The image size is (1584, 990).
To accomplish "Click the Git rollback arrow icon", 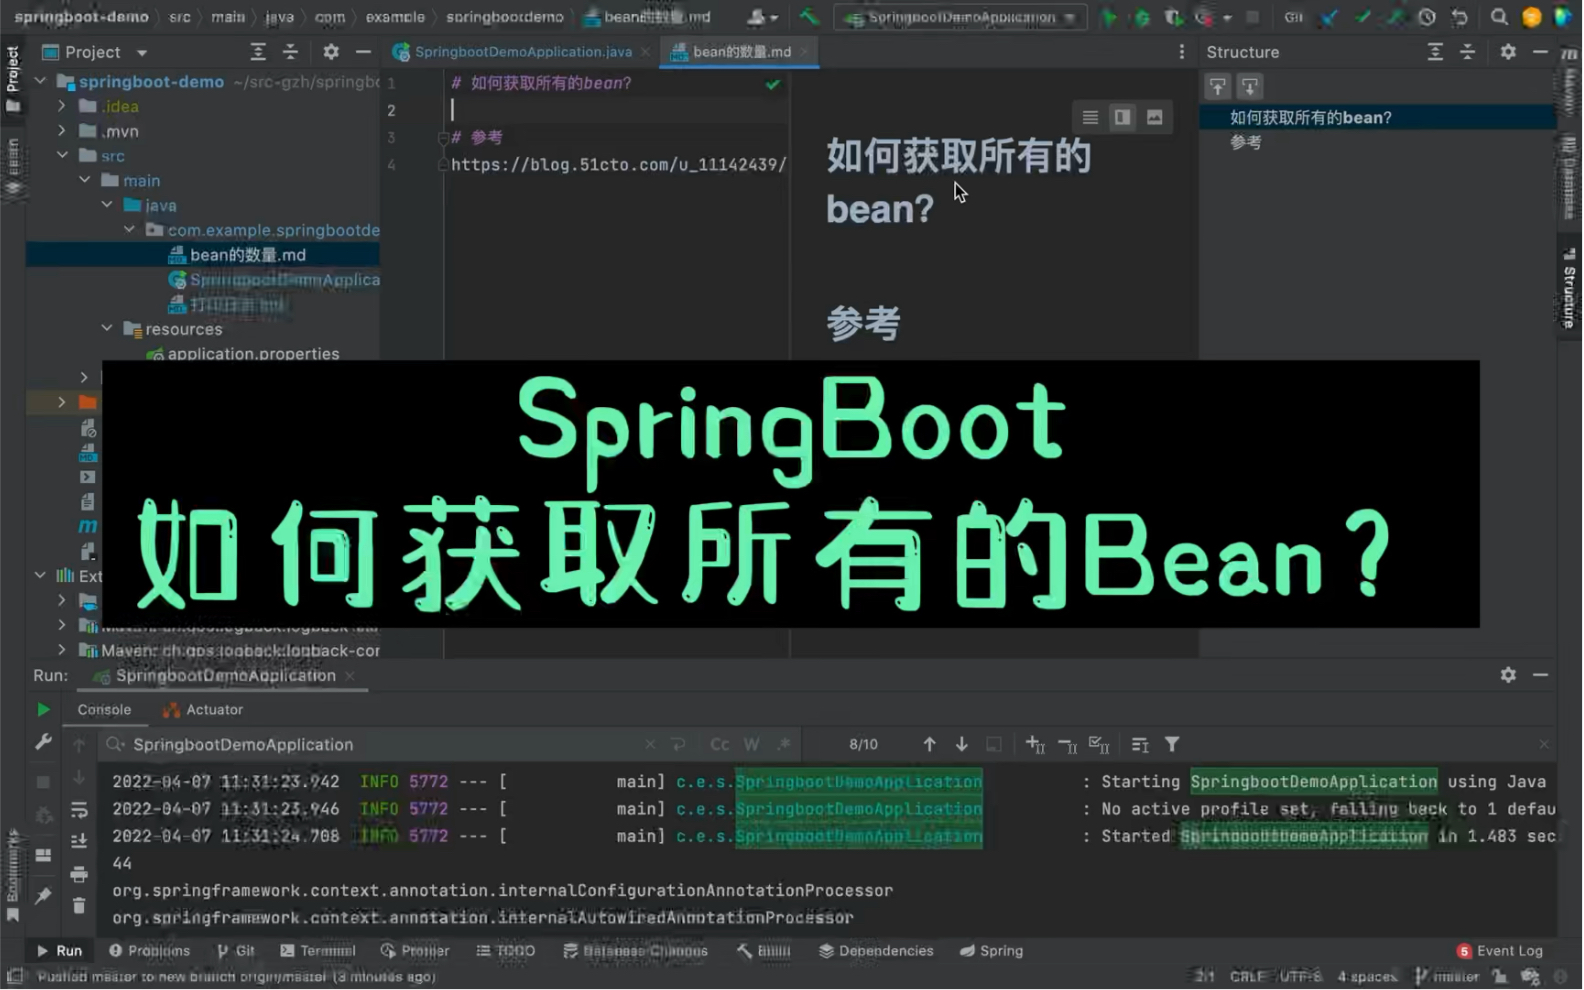I will pyautogui.click(x=1460, y=17).
